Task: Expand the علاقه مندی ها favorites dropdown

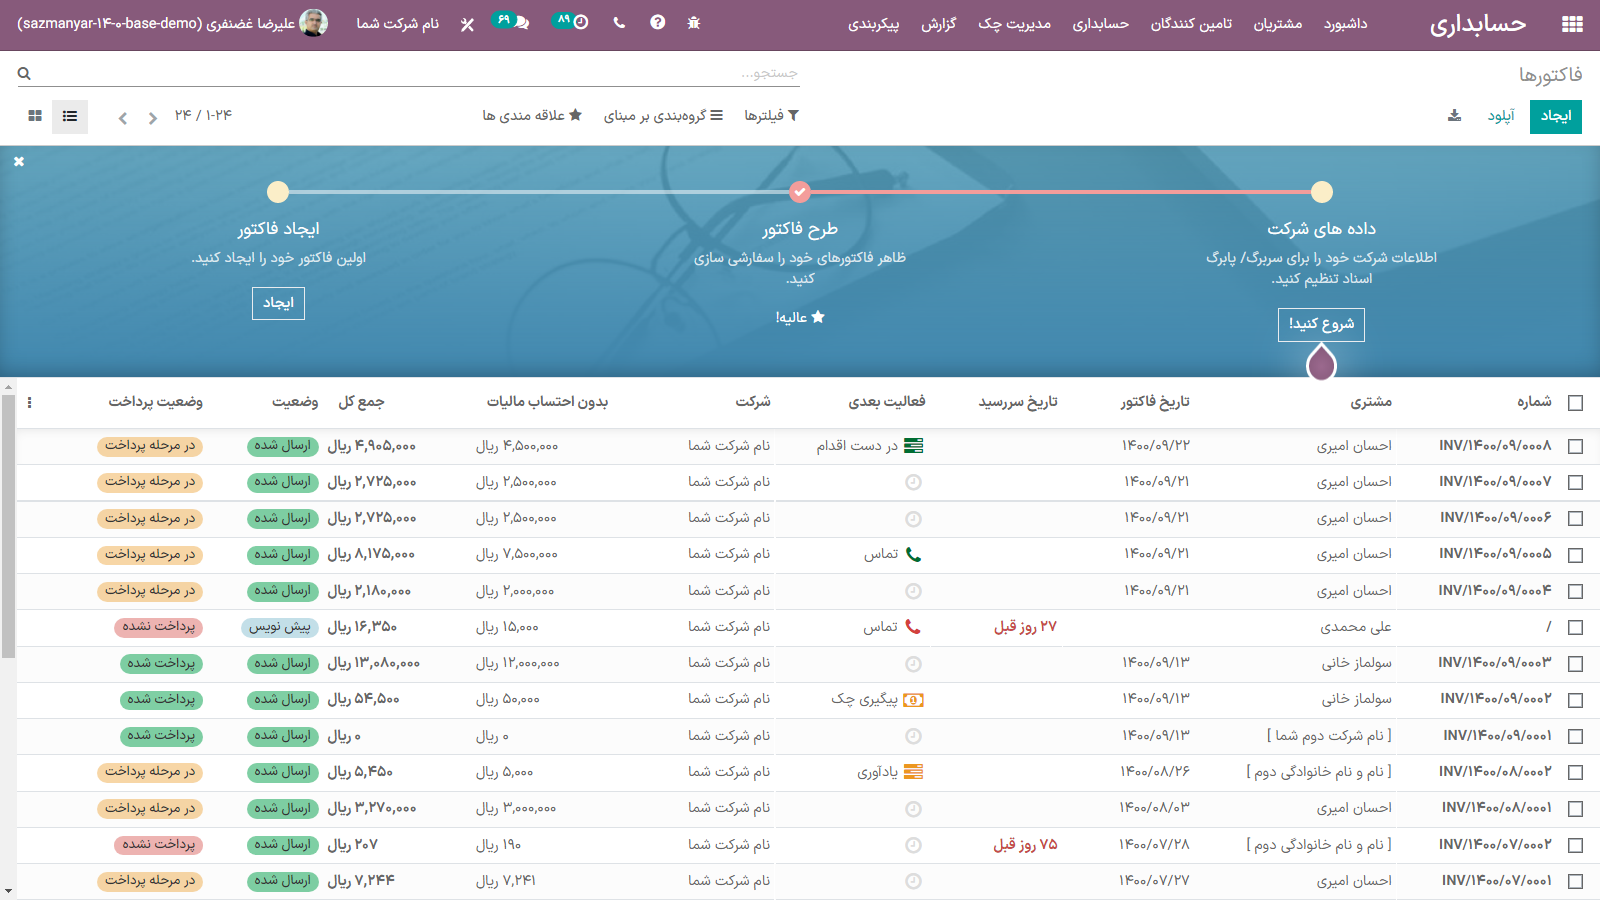Action: pos(532,116)
